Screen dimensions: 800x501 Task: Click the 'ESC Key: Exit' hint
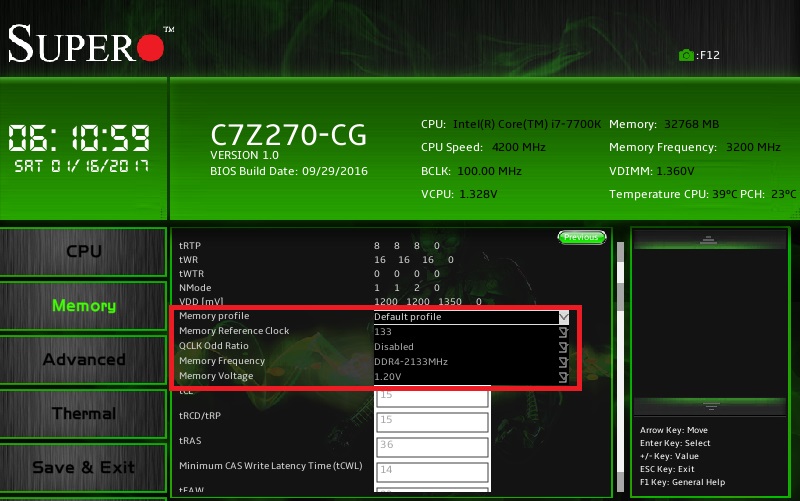click(x=667, y=469)
